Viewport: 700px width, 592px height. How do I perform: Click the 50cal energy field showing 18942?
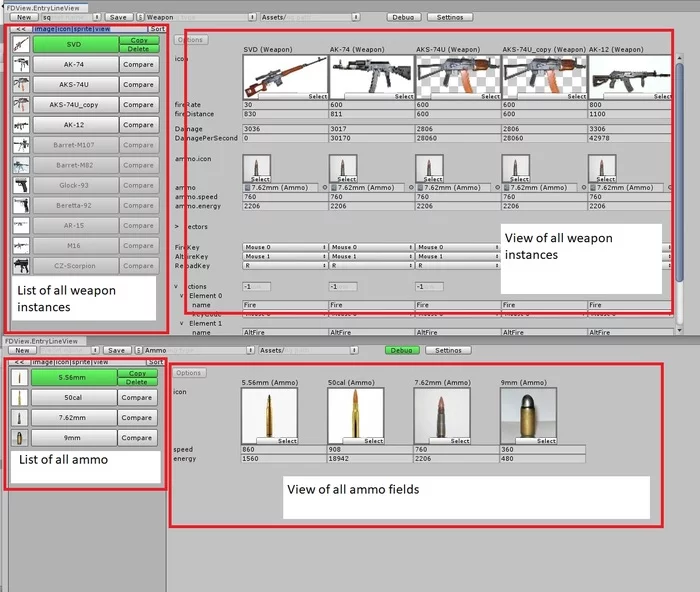tap(370, 459)
